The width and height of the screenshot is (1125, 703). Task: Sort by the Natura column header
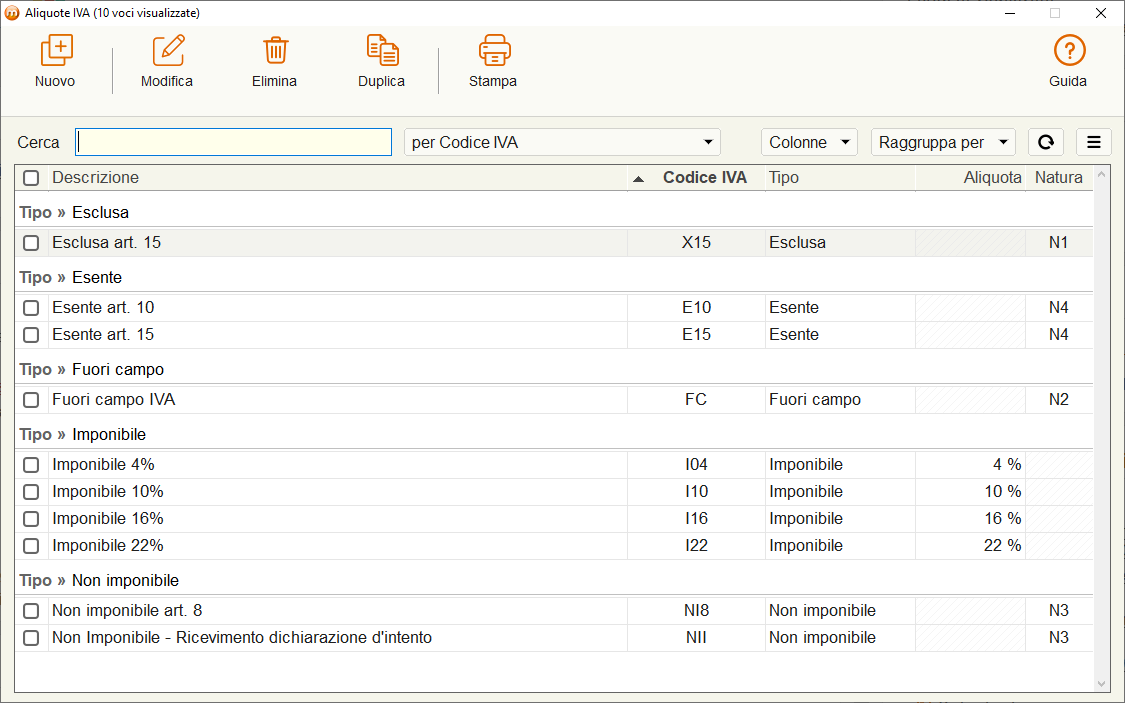(1059, 178)
